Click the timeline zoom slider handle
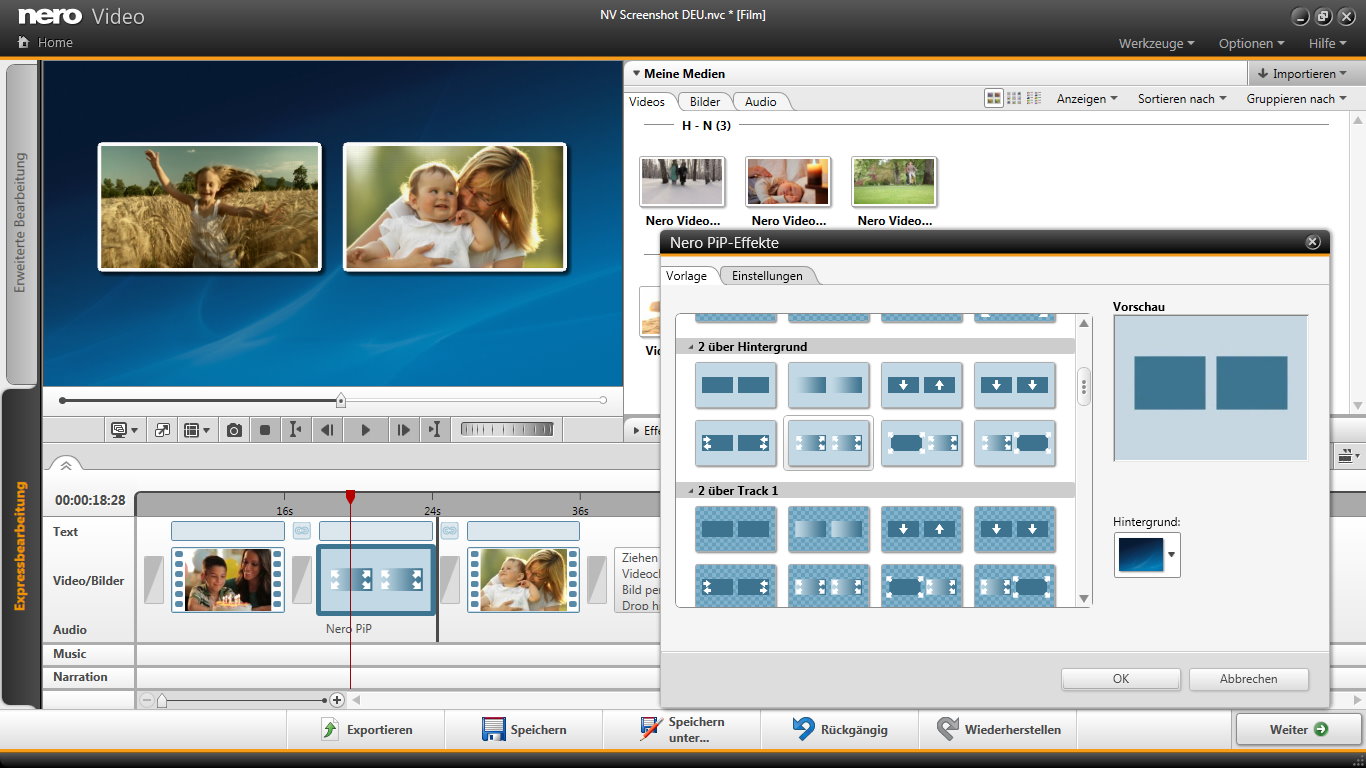Screen dimensions: 1366x768 (162, 701)
